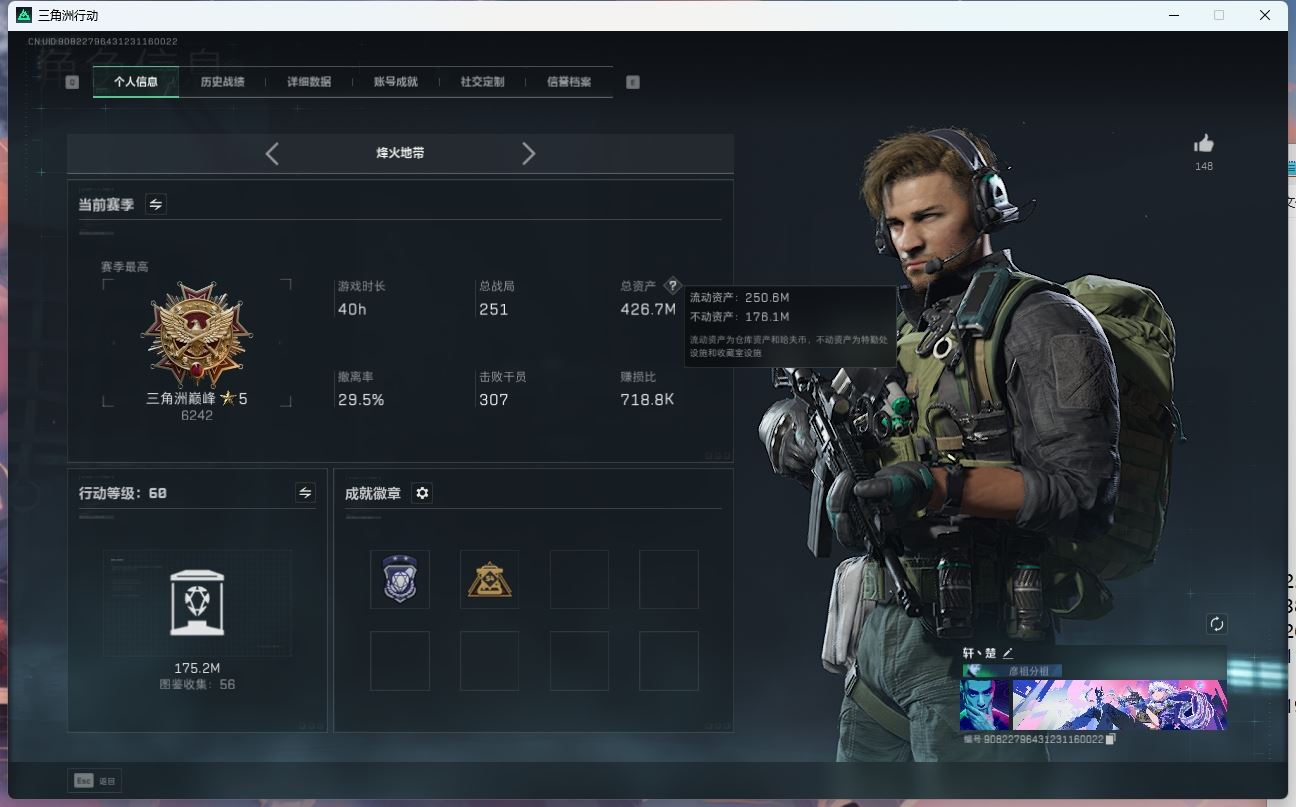Image resolution: width=1296 pixels, height=807 pixels.
Task: Click the thumbs-up like icon
Action: click(1204, 144)
